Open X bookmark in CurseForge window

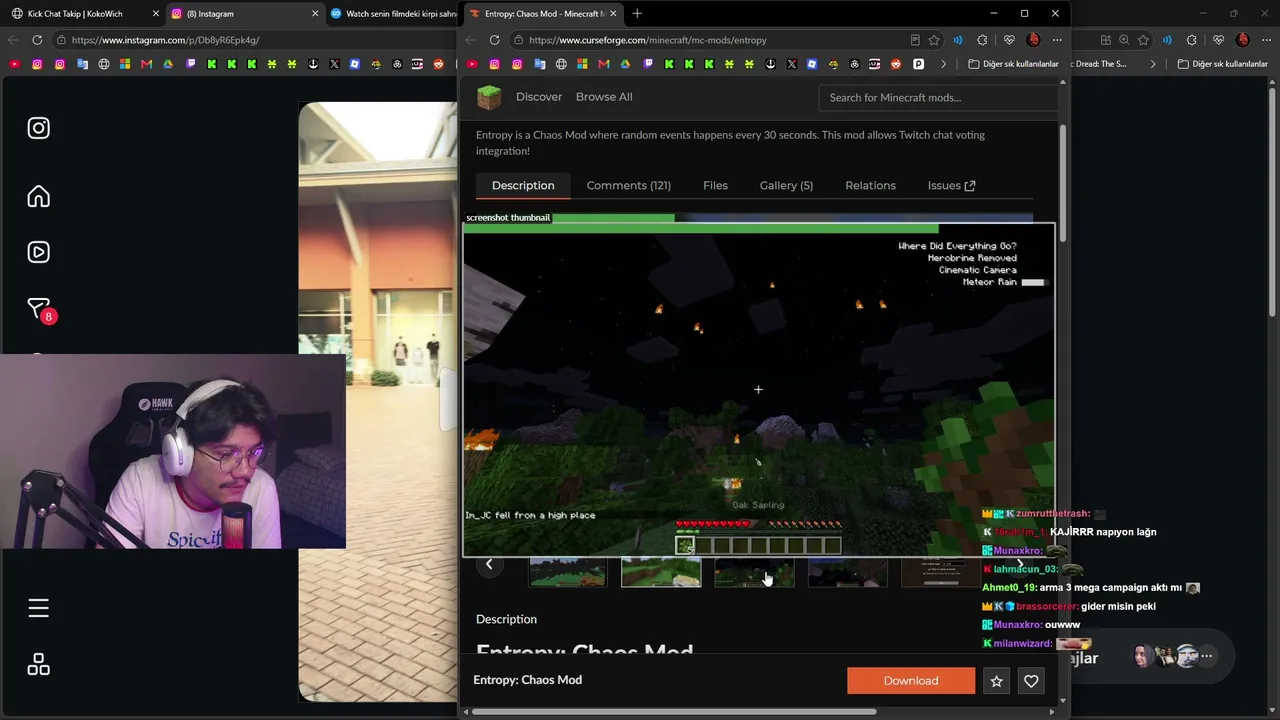point(792,64)
